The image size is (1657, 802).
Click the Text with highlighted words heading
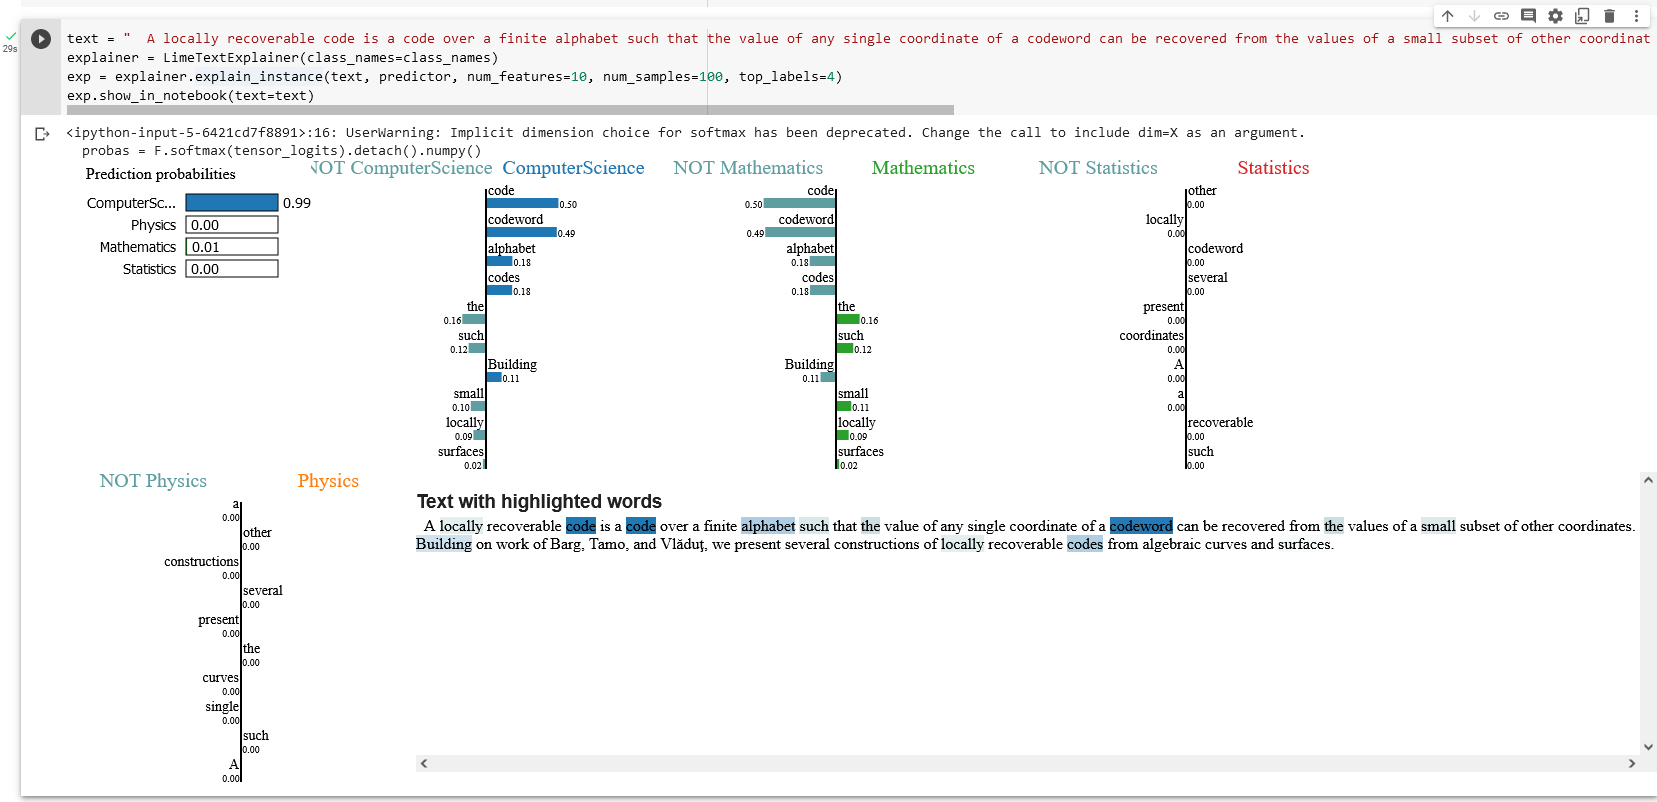(539, 502)
